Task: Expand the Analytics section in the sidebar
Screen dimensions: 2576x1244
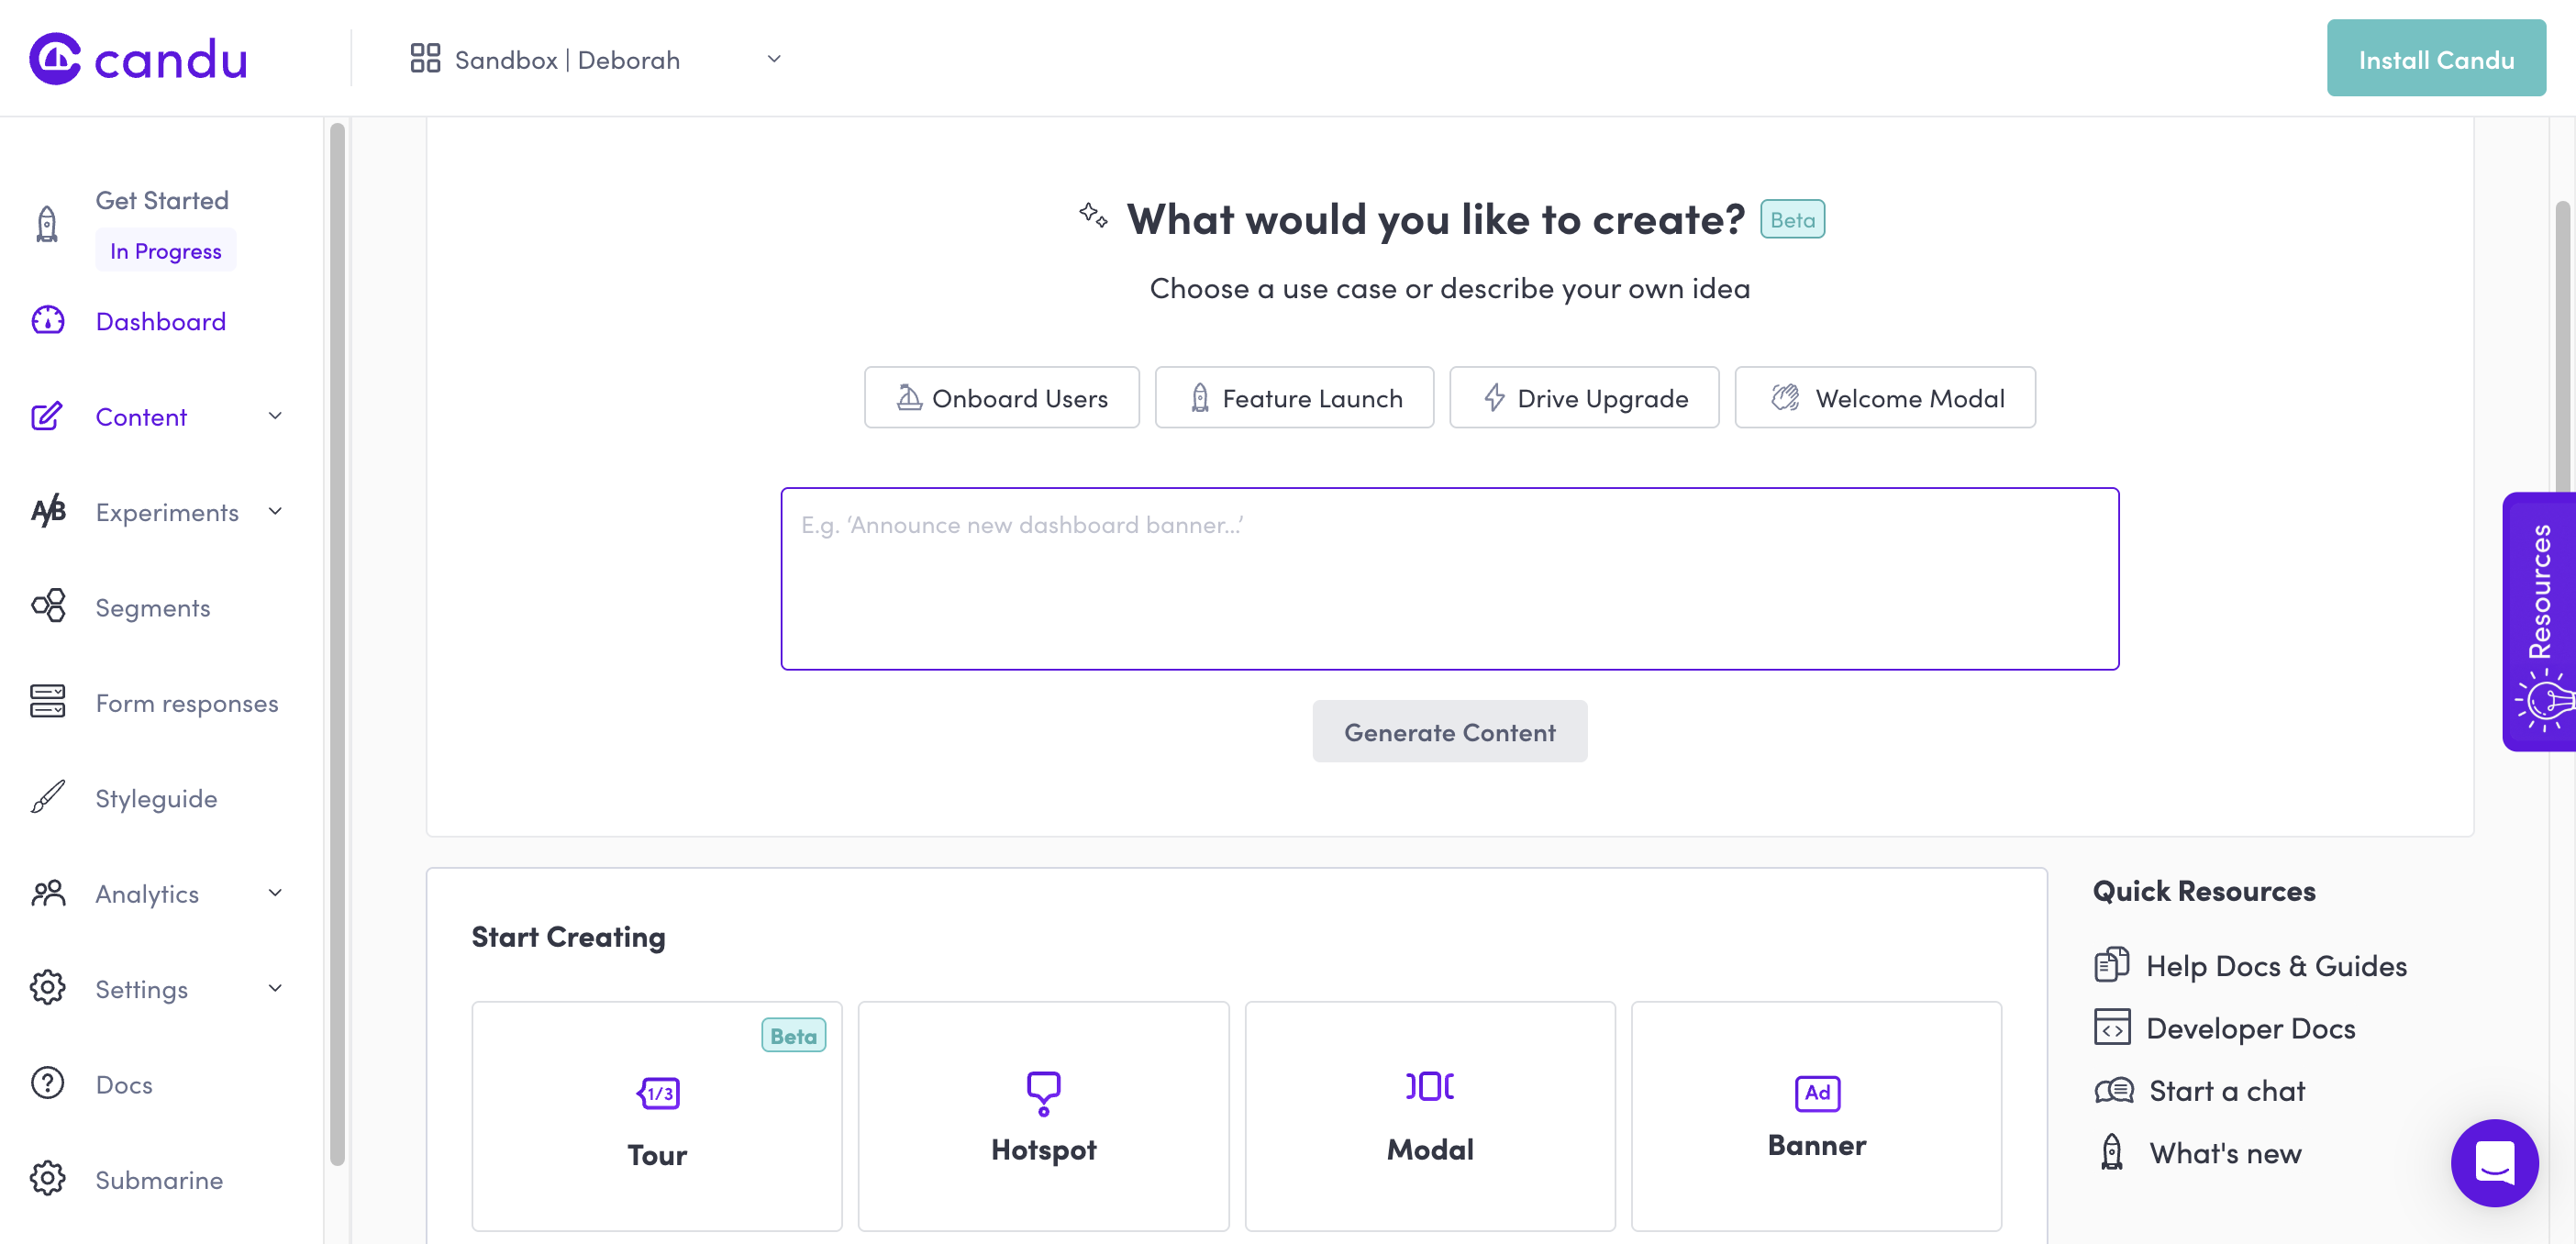Action: [x=275, y=893]
